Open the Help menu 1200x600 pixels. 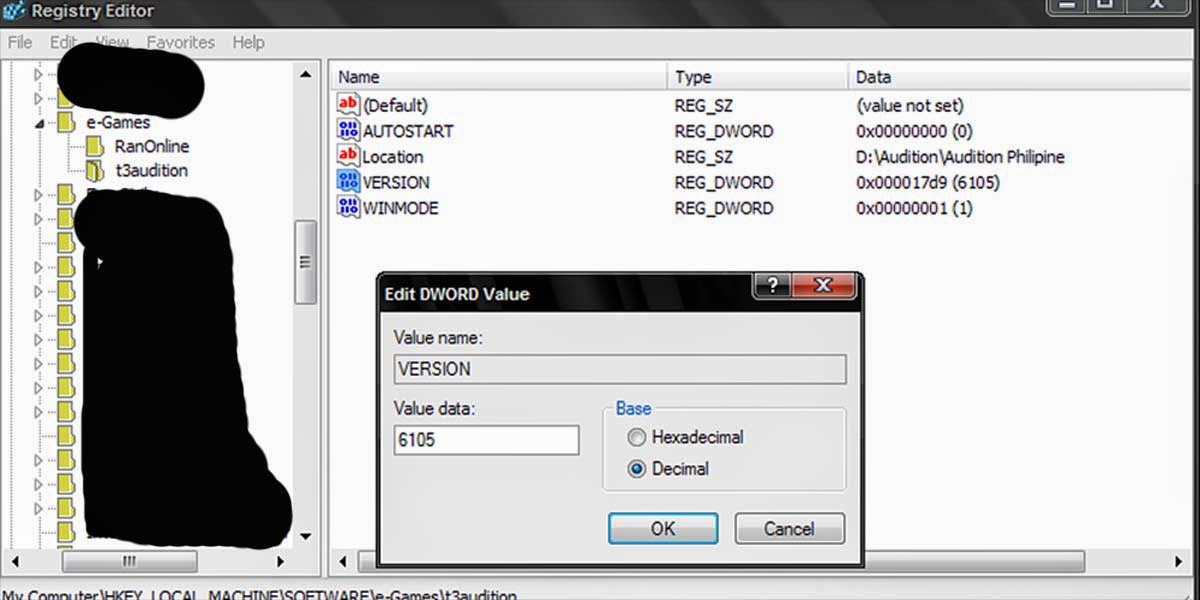tap(248, 42)
